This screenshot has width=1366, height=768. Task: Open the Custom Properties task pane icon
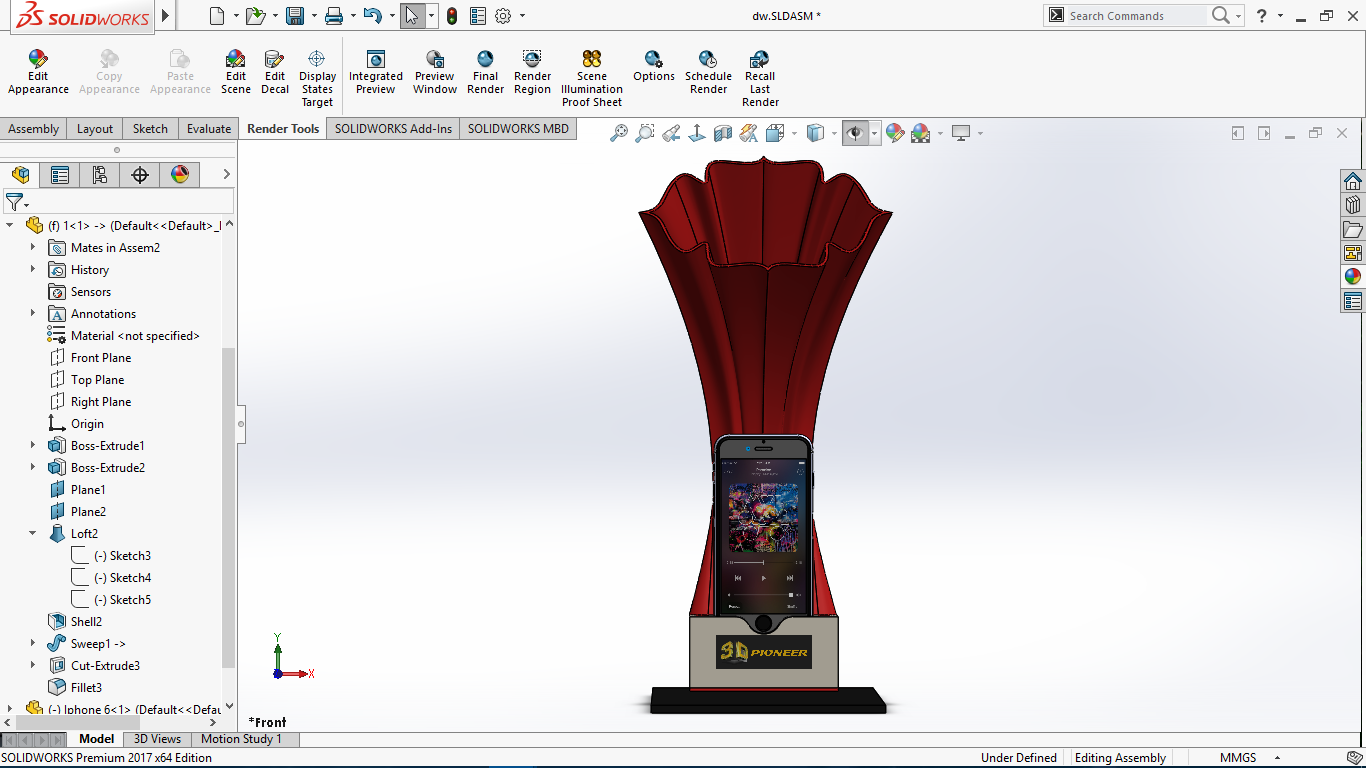coord(1353,301)
